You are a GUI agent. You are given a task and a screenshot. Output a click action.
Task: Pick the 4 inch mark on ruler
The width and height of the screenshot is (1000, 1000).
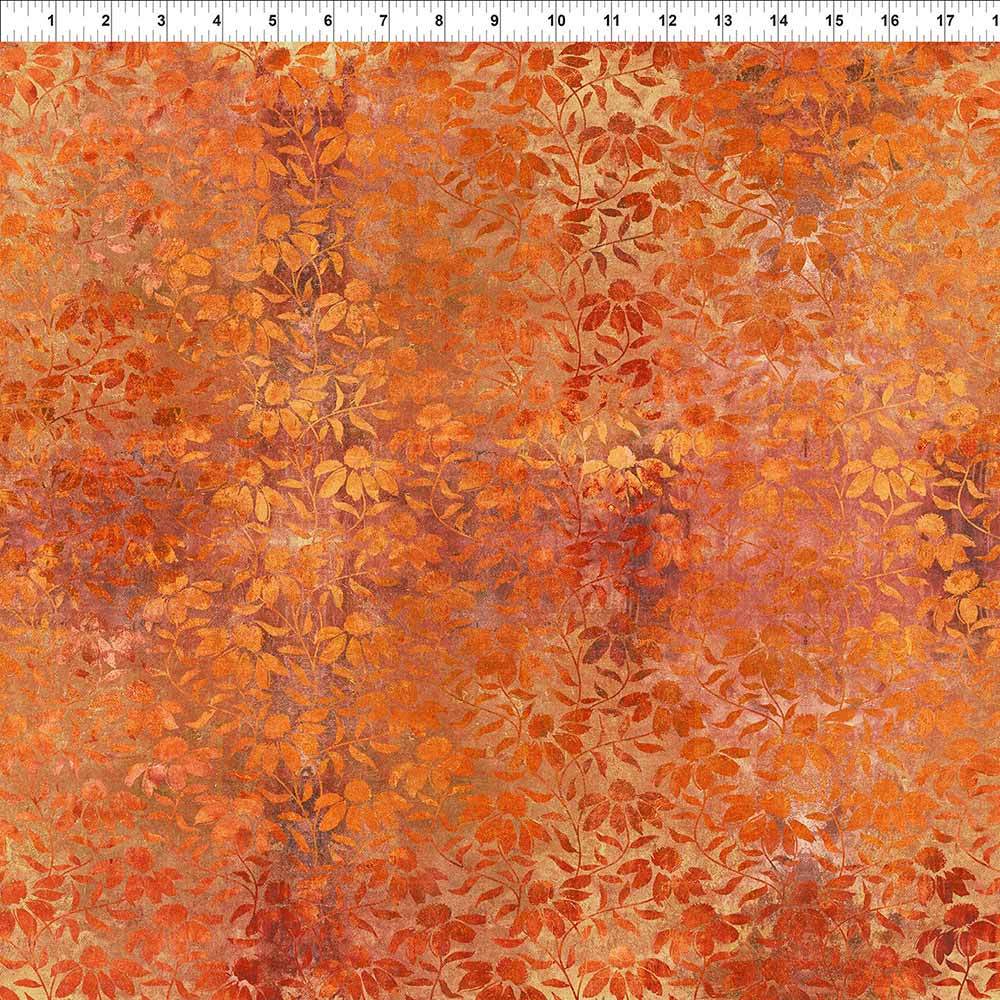[217, 19]
